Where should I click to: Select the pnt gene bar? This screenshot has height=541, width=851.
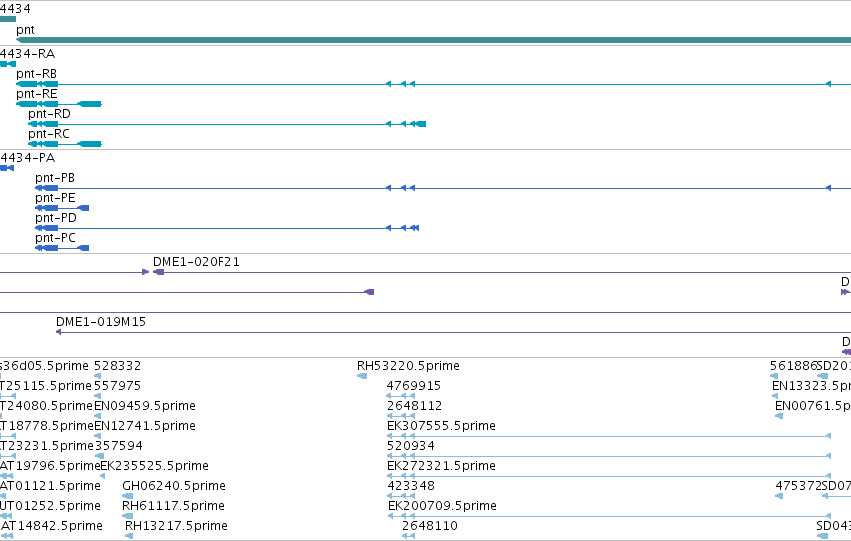point(434,40)
